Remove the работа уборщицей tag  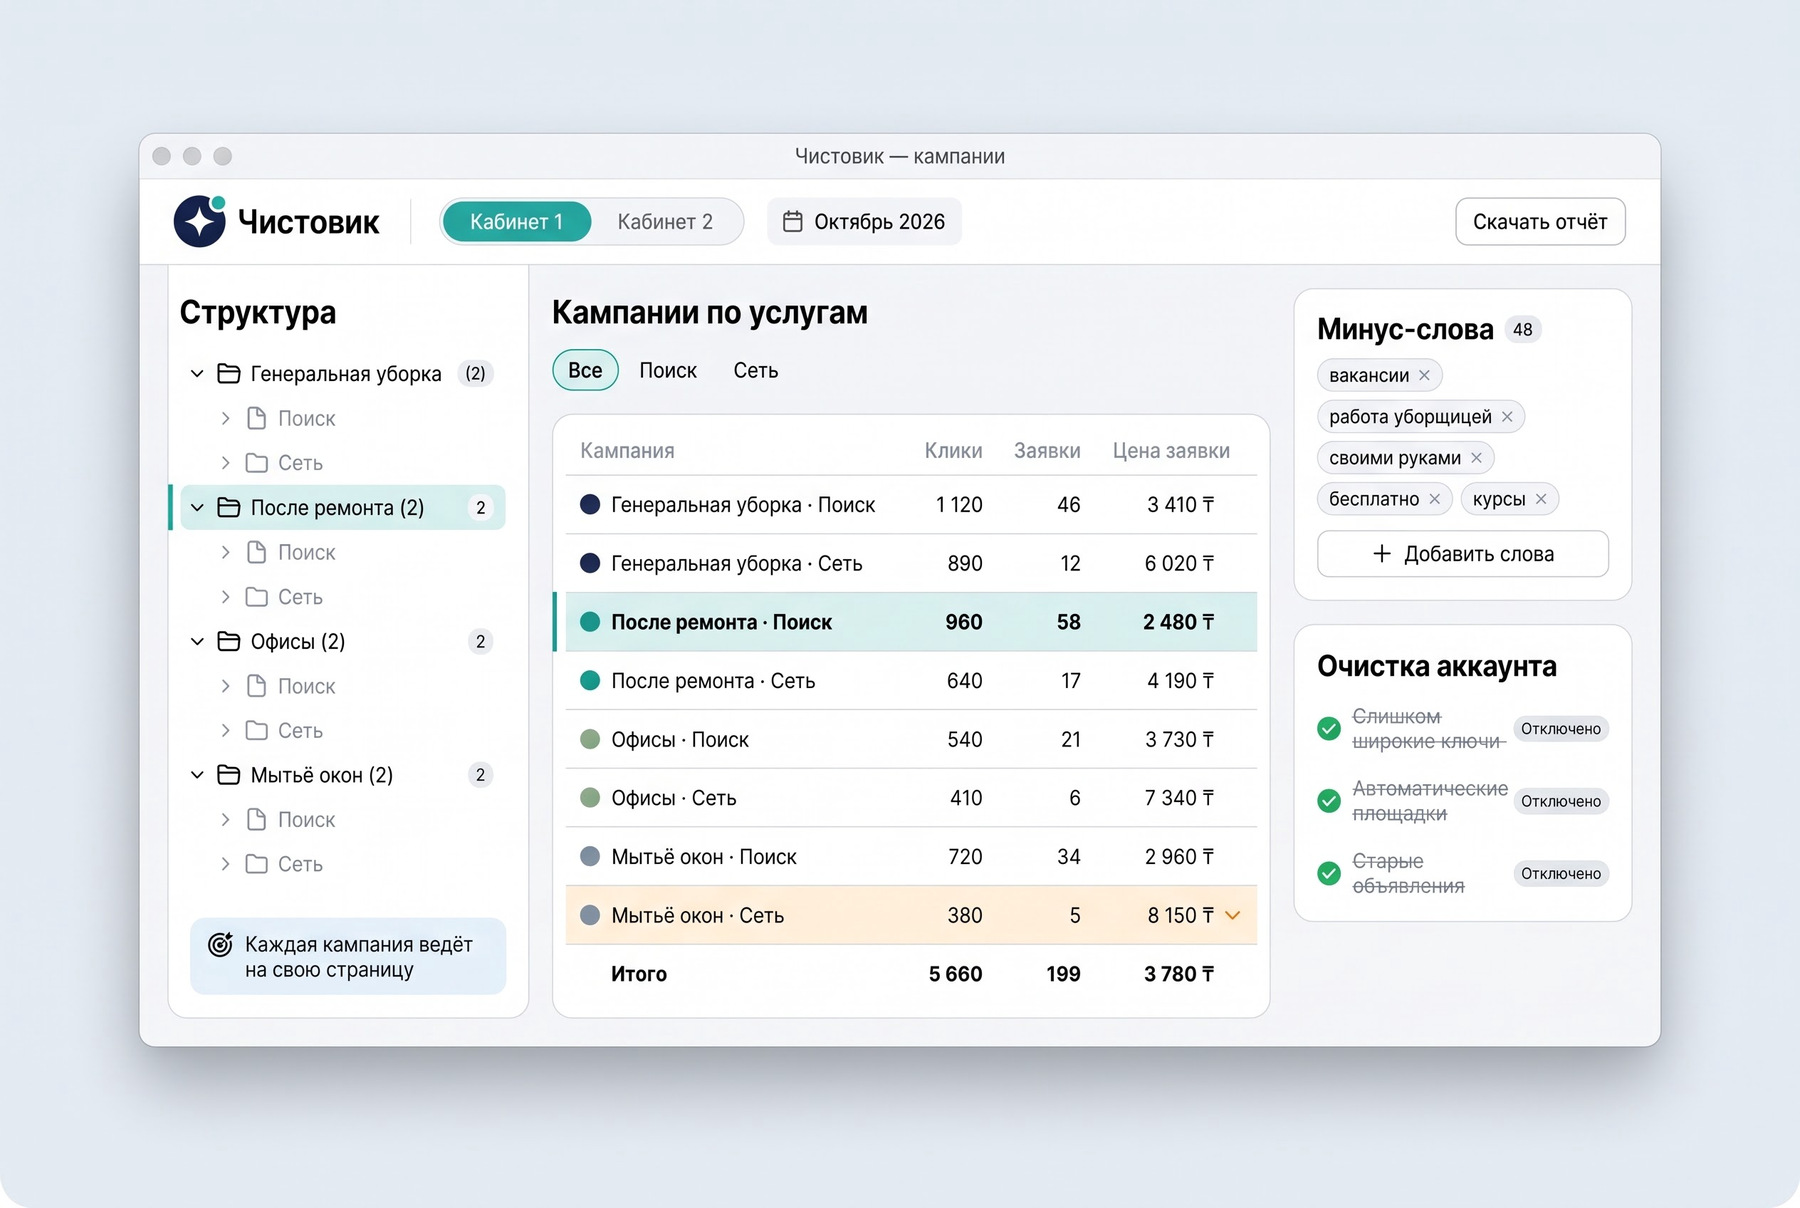tap(1507, 417)
